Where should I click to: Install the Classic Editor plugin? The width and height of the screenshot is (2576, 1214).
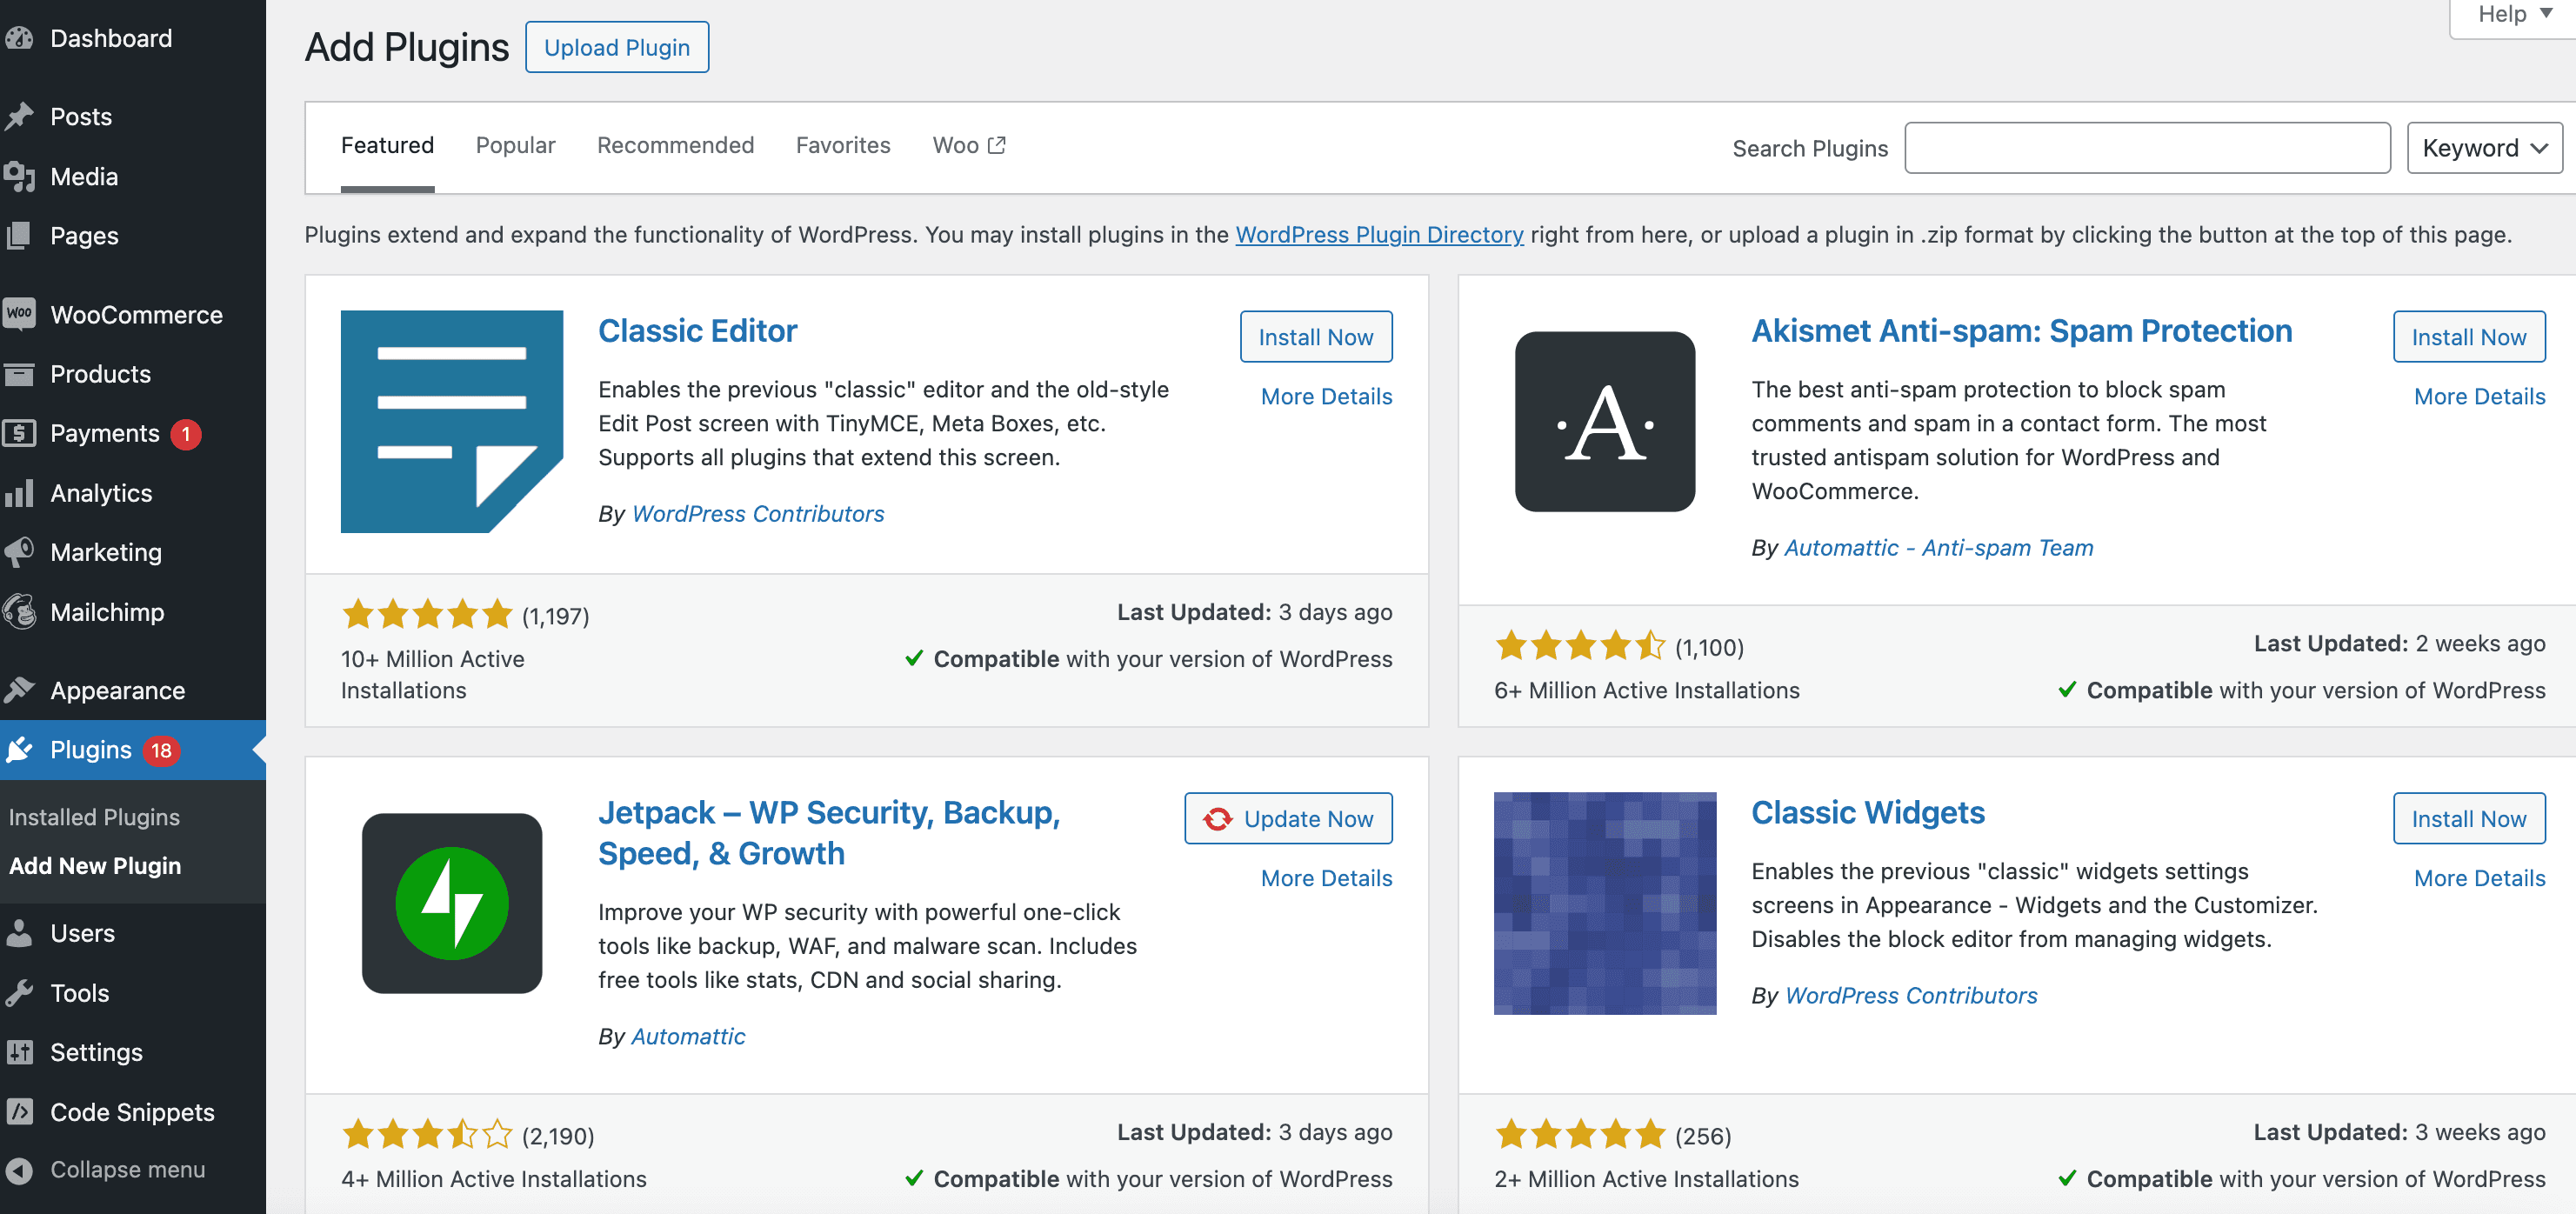point(1316,337)
